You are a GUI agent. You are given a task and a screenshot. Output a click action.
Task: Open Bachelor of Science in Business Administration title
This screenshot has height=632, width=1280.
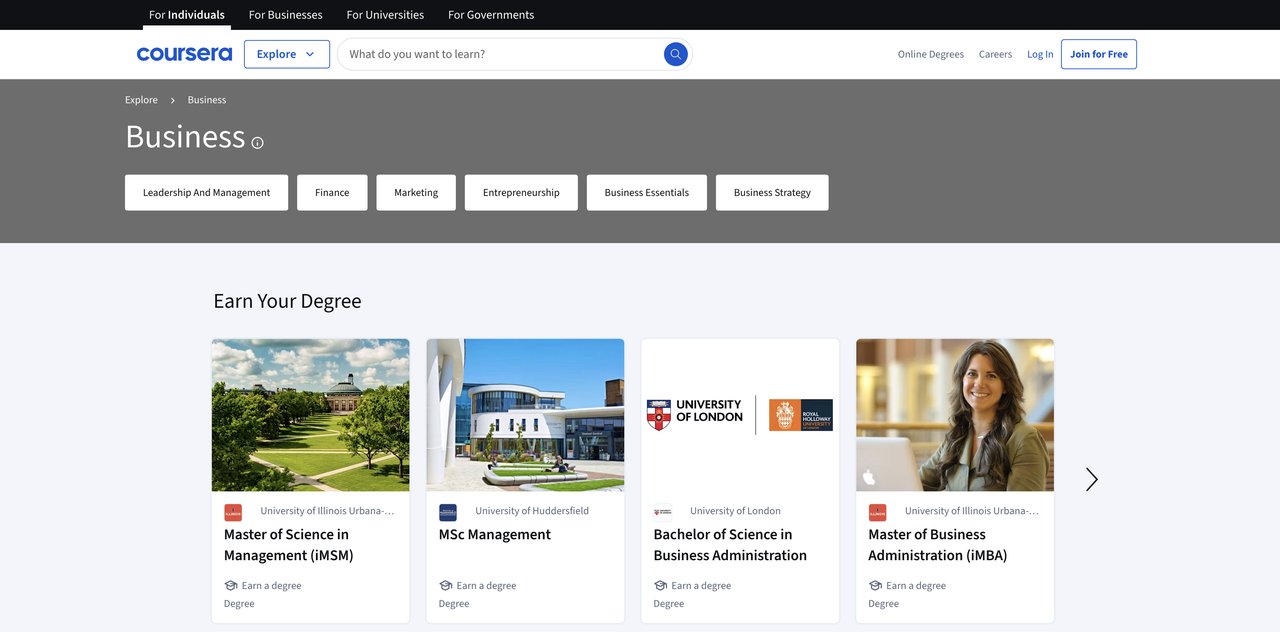(730, 545)
